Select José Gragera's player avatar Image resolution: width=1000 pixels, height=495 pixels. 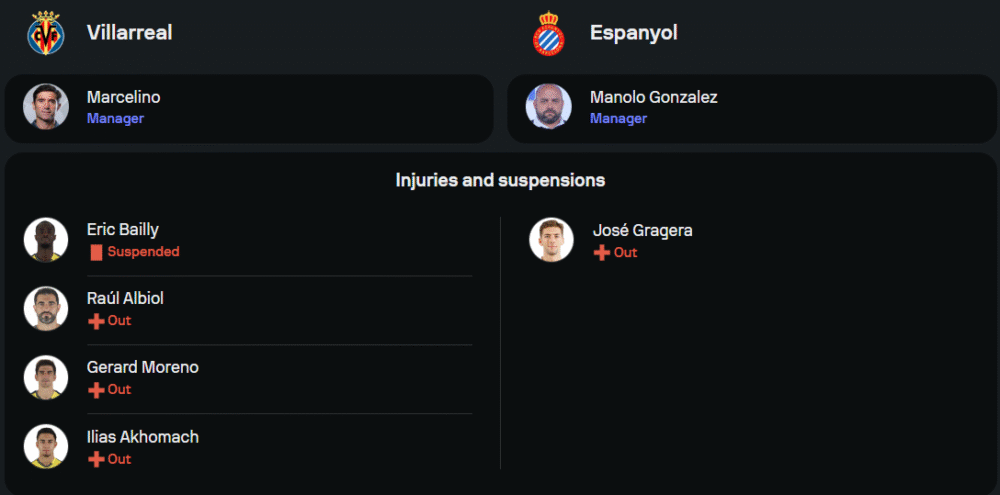[x=551, y=240]
